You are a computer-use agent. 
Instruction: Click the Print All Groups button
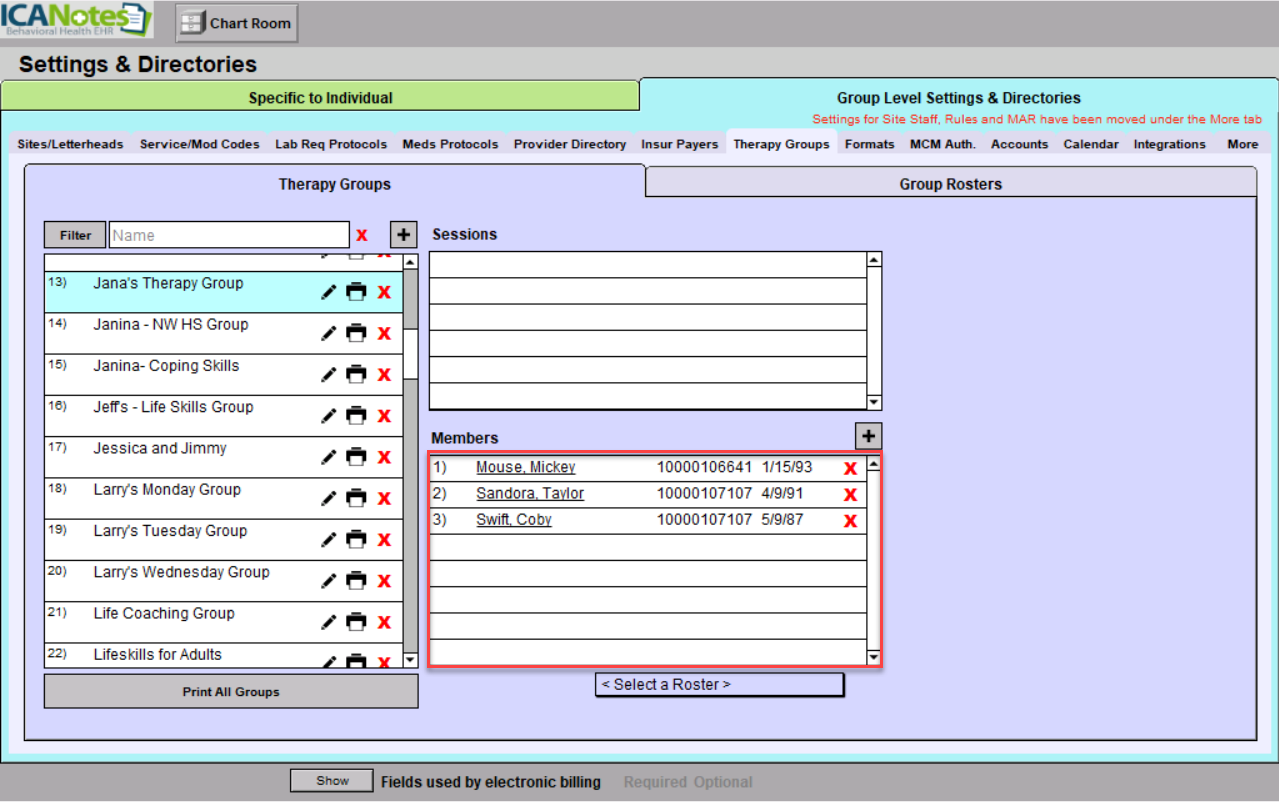[x=231, y=692]
